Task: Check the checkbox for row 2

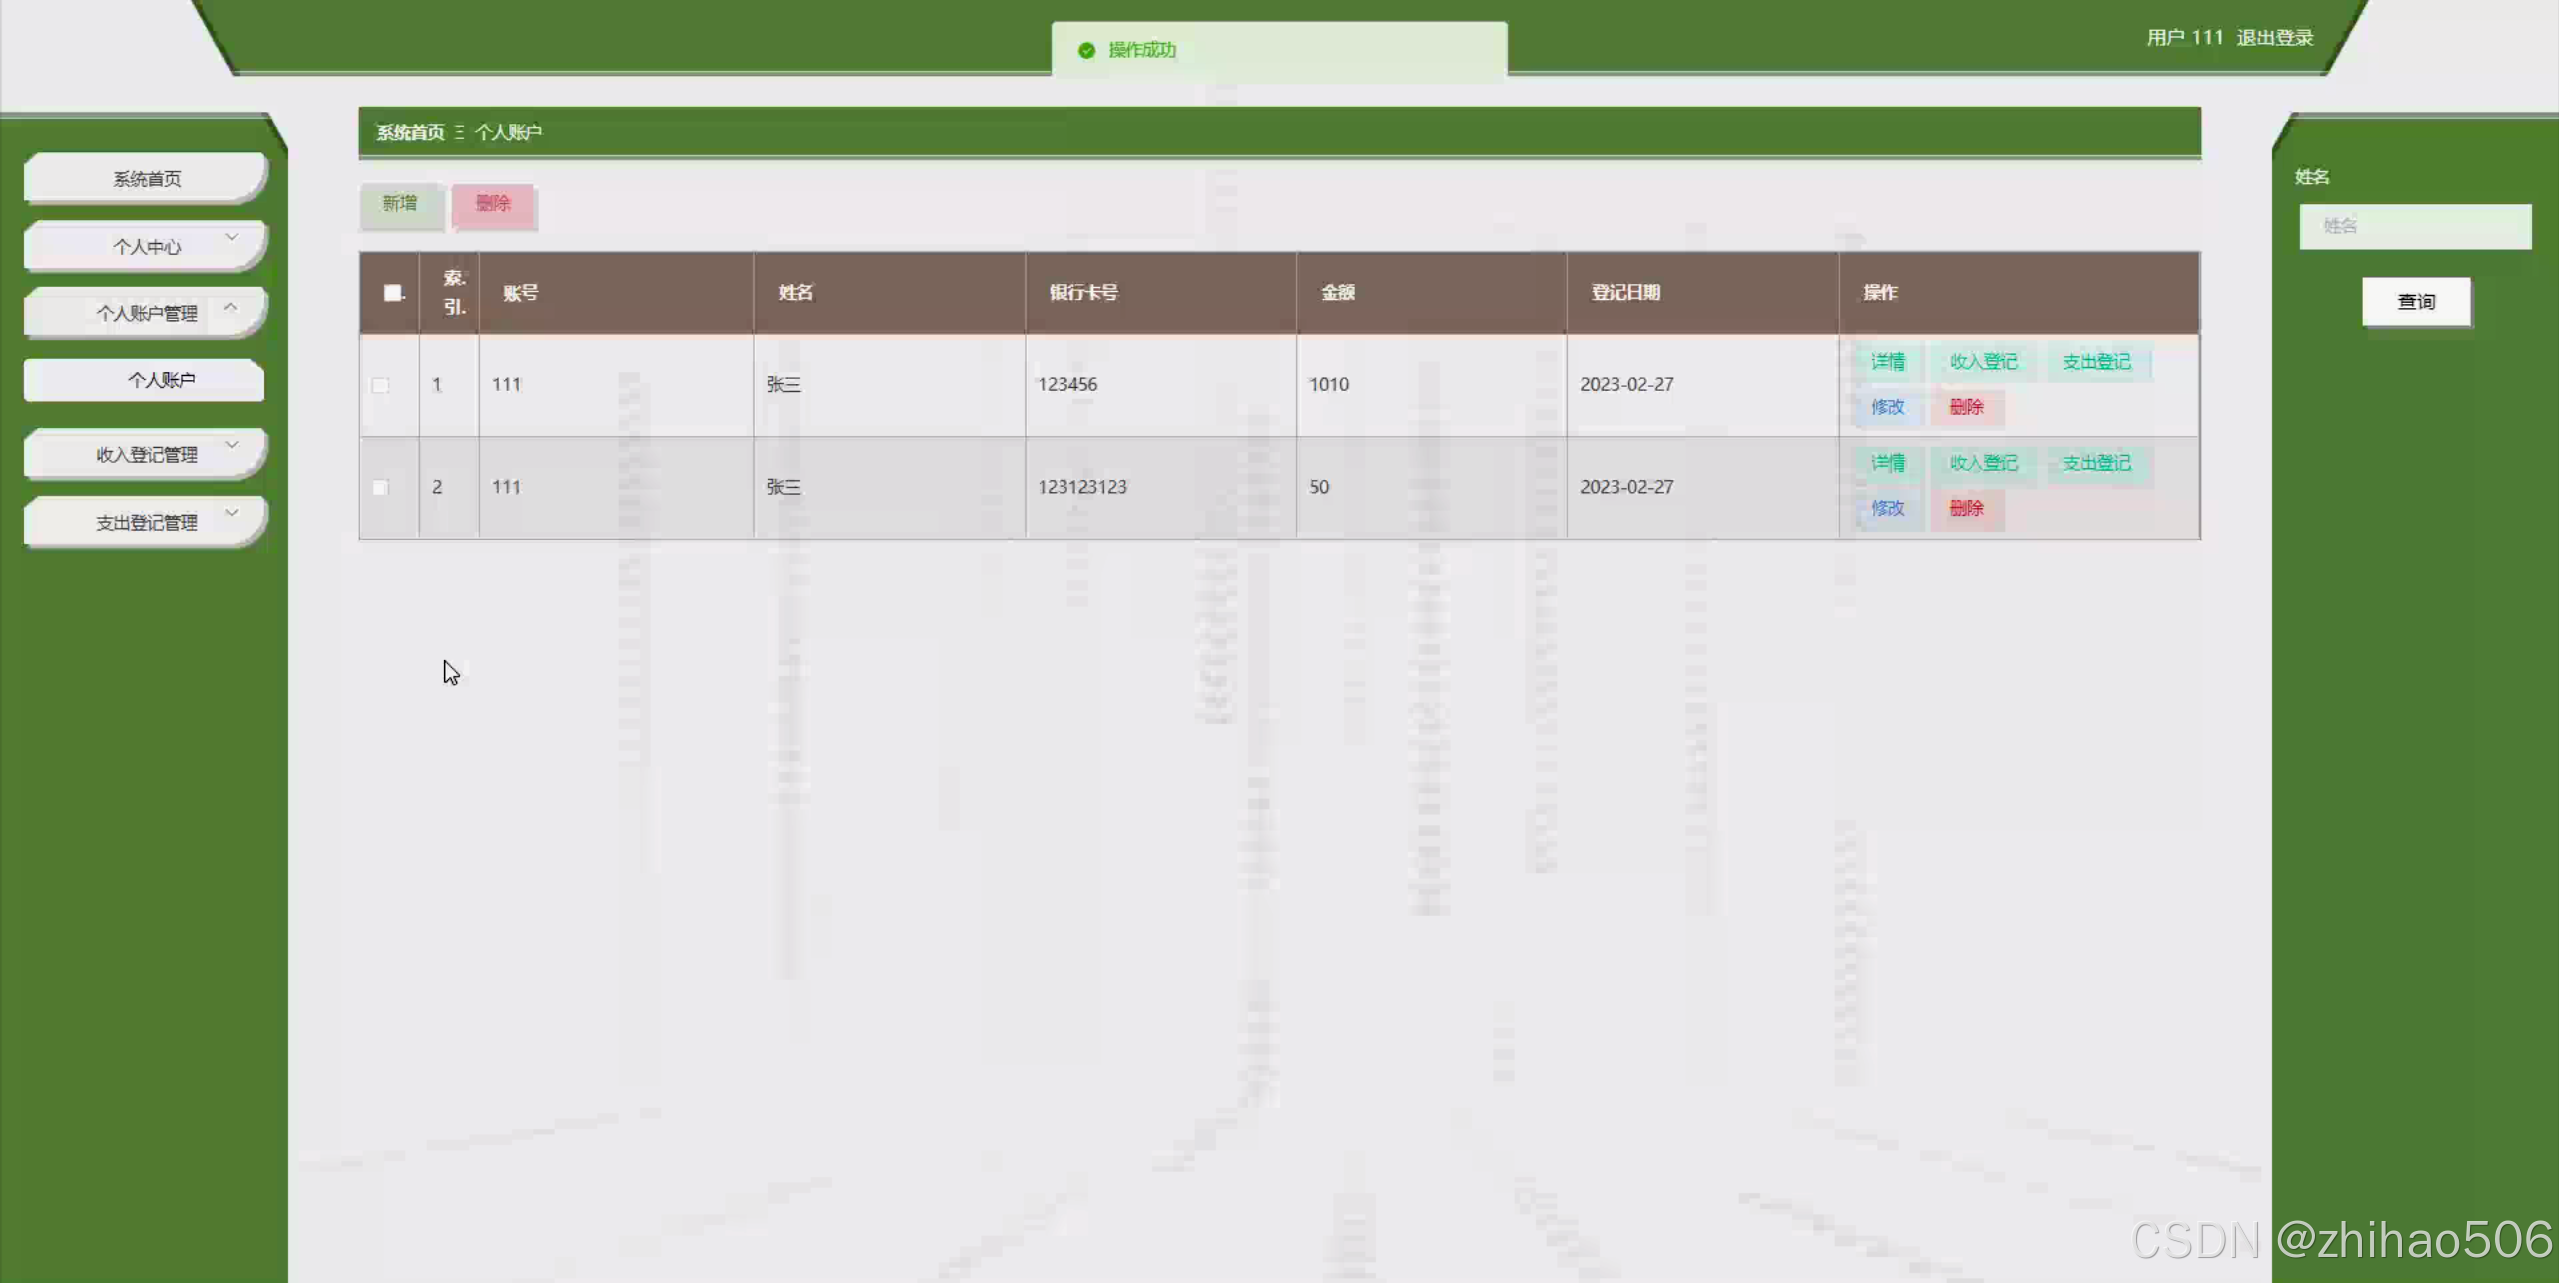Action: [x=380, y=487]
